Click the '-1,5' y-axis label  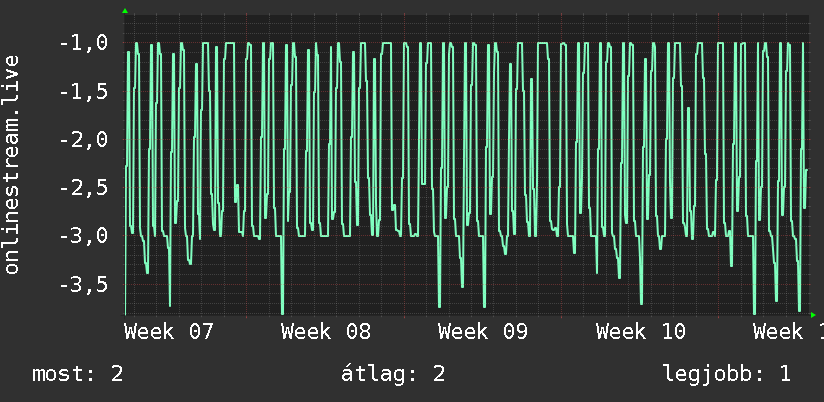pos(84,91)
